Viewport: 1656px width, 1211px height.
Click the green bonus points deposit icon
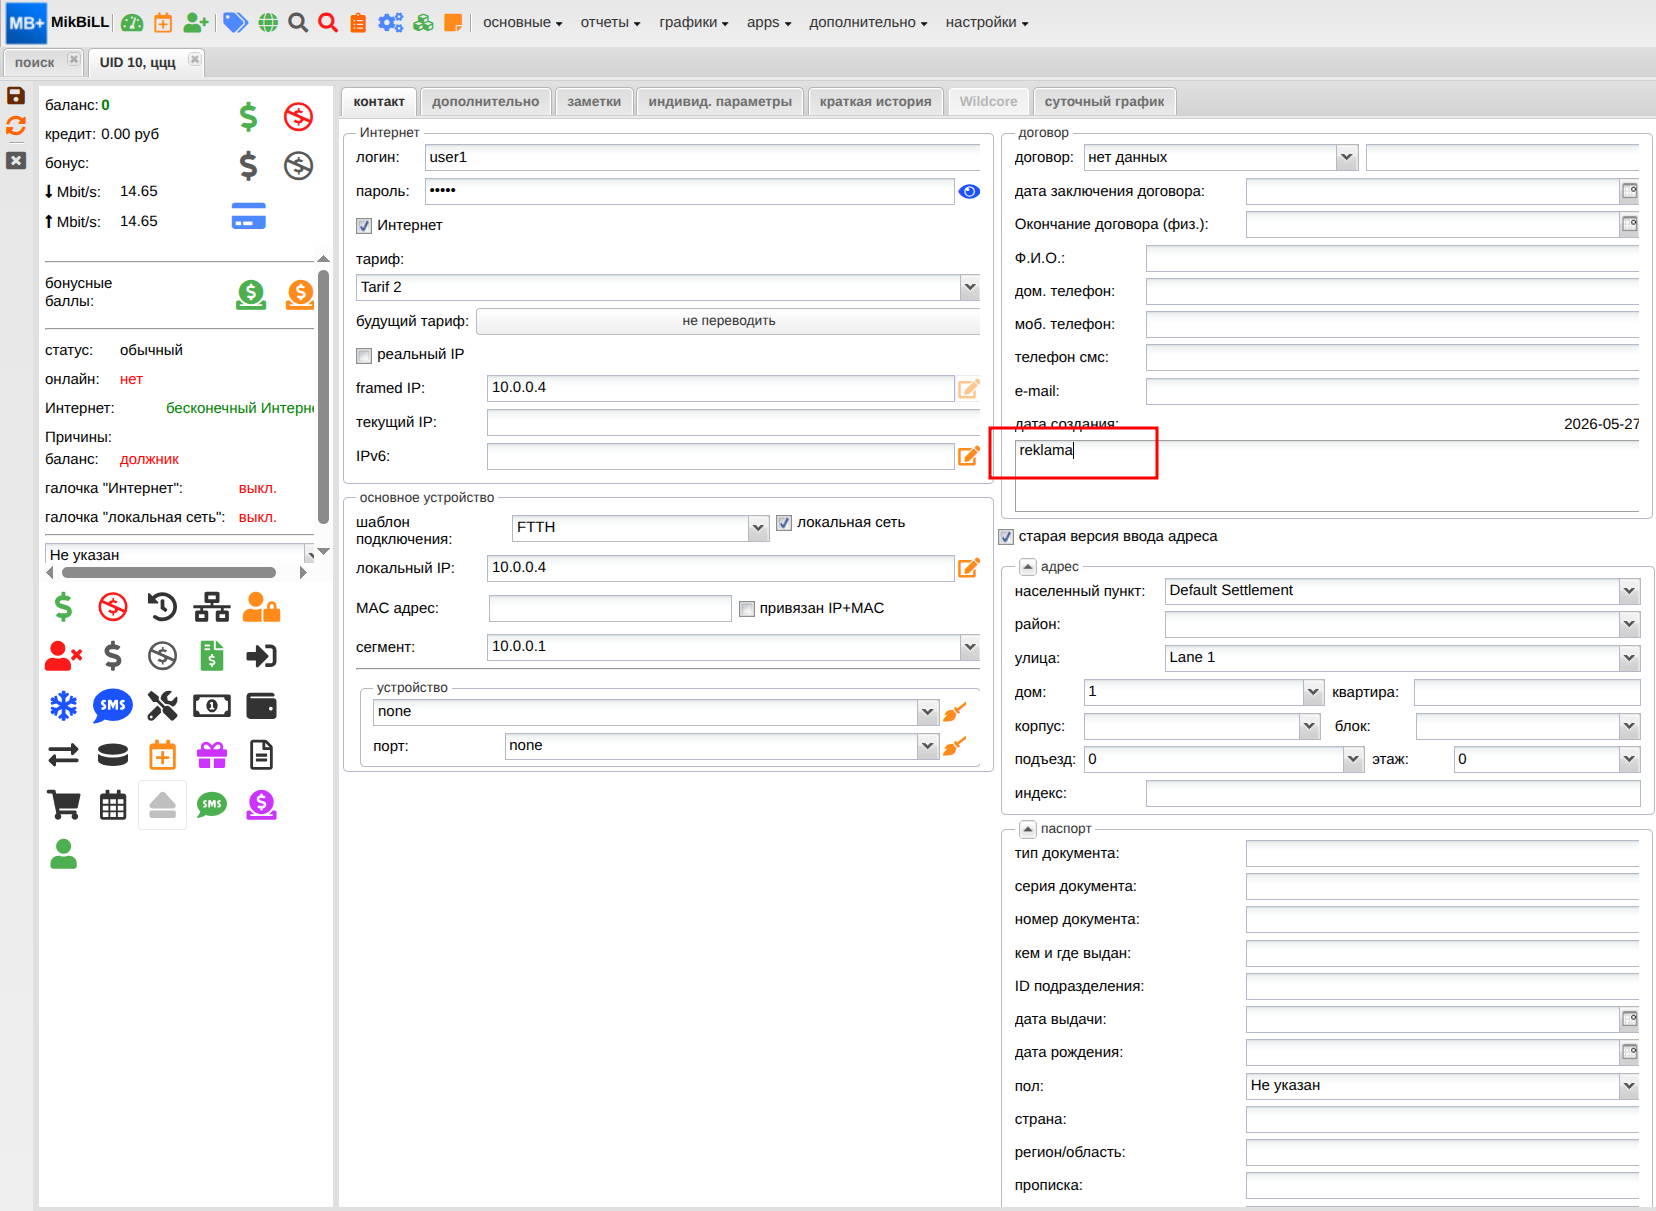tap(251, 294)
